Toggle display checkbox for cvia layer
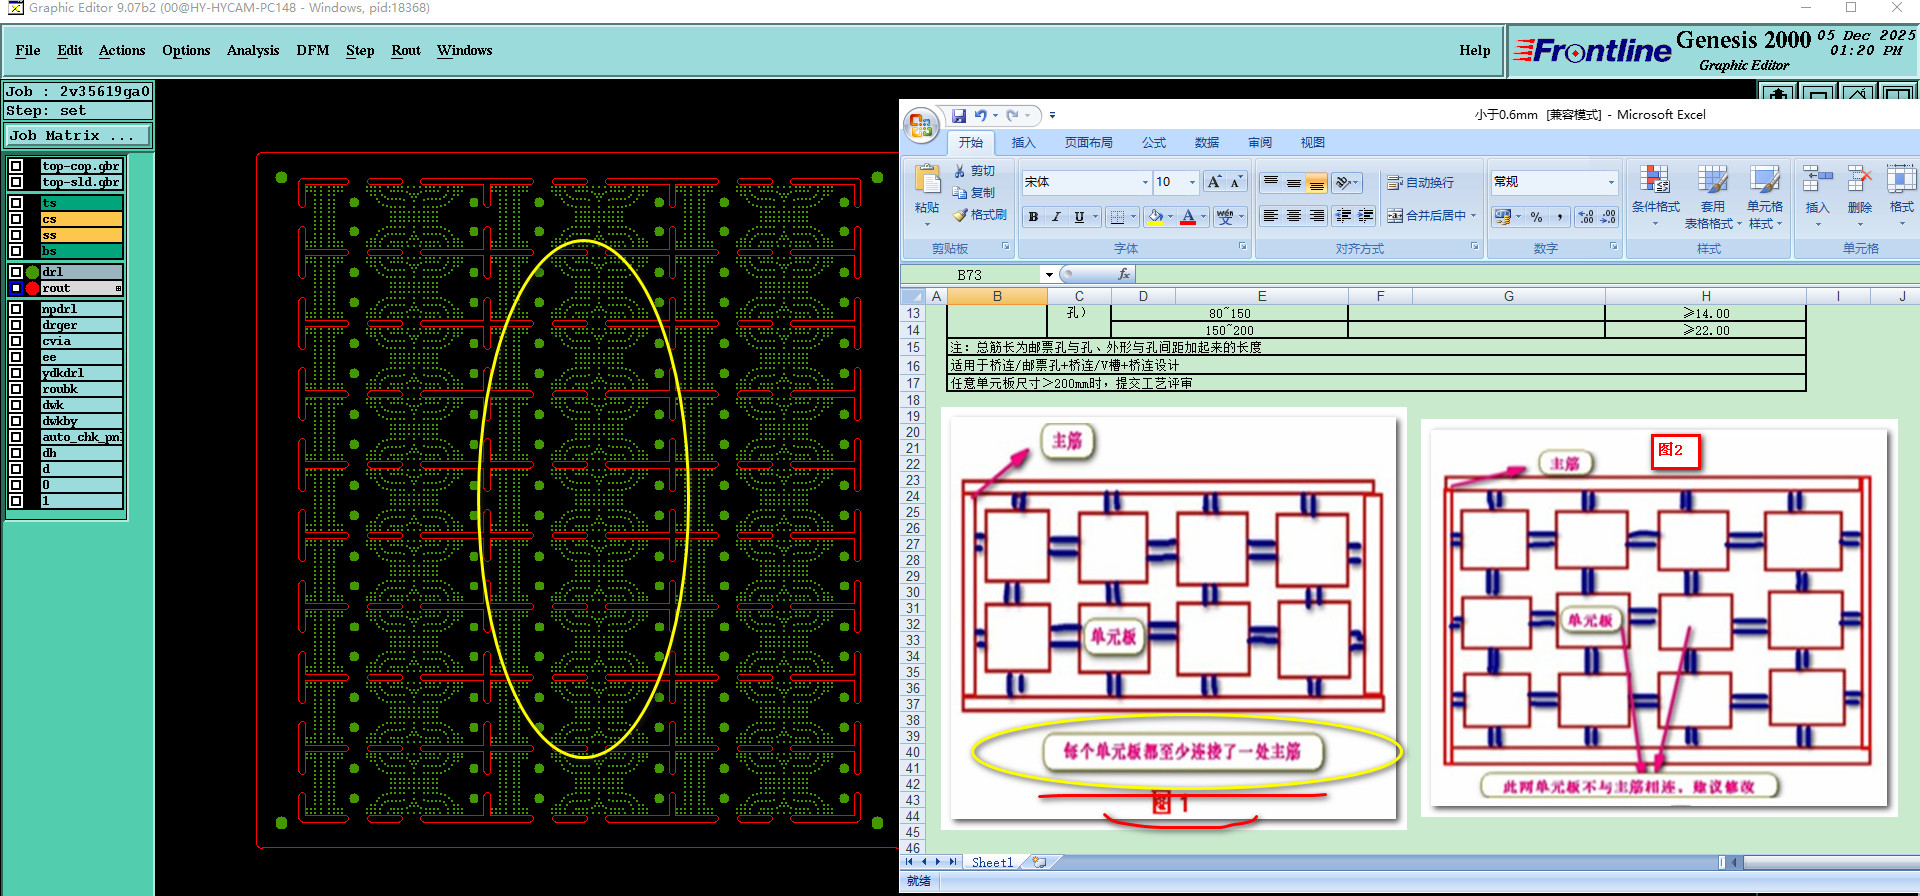Image resolution: width=1920 pixels, height=896 pixels. click(x=16, y=341)
